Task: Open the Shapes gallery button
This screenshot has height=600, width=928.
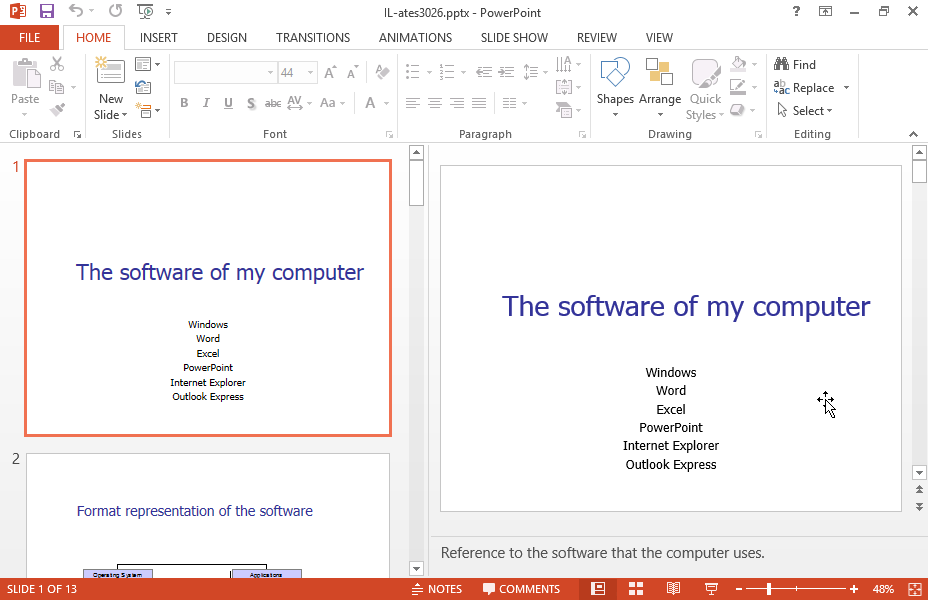Action: tap(615, 88)
